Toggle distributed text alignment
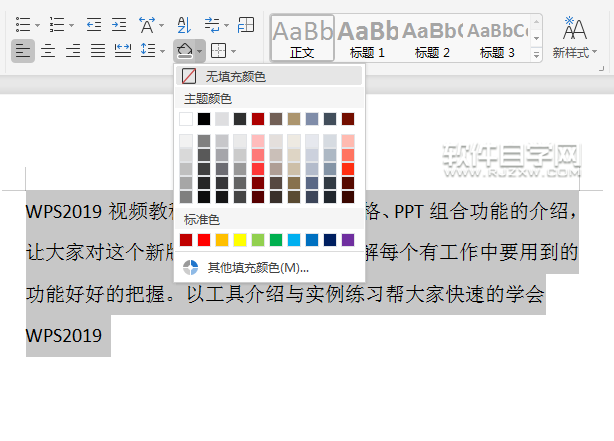The image size is (614, 441). [123, 51]
